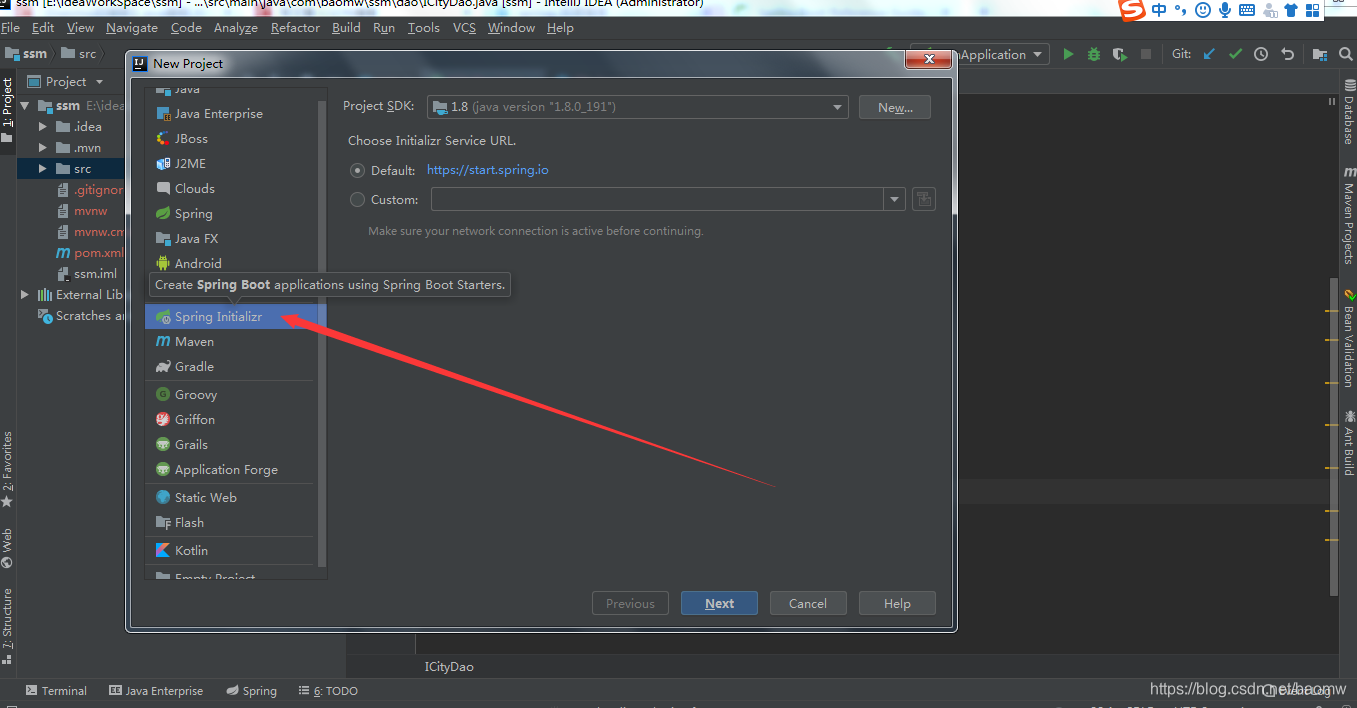This screenshot has height=708, width=1357.
Task: Click the Sogou IME microphone icon
Action: click(x=1225, y=10)
